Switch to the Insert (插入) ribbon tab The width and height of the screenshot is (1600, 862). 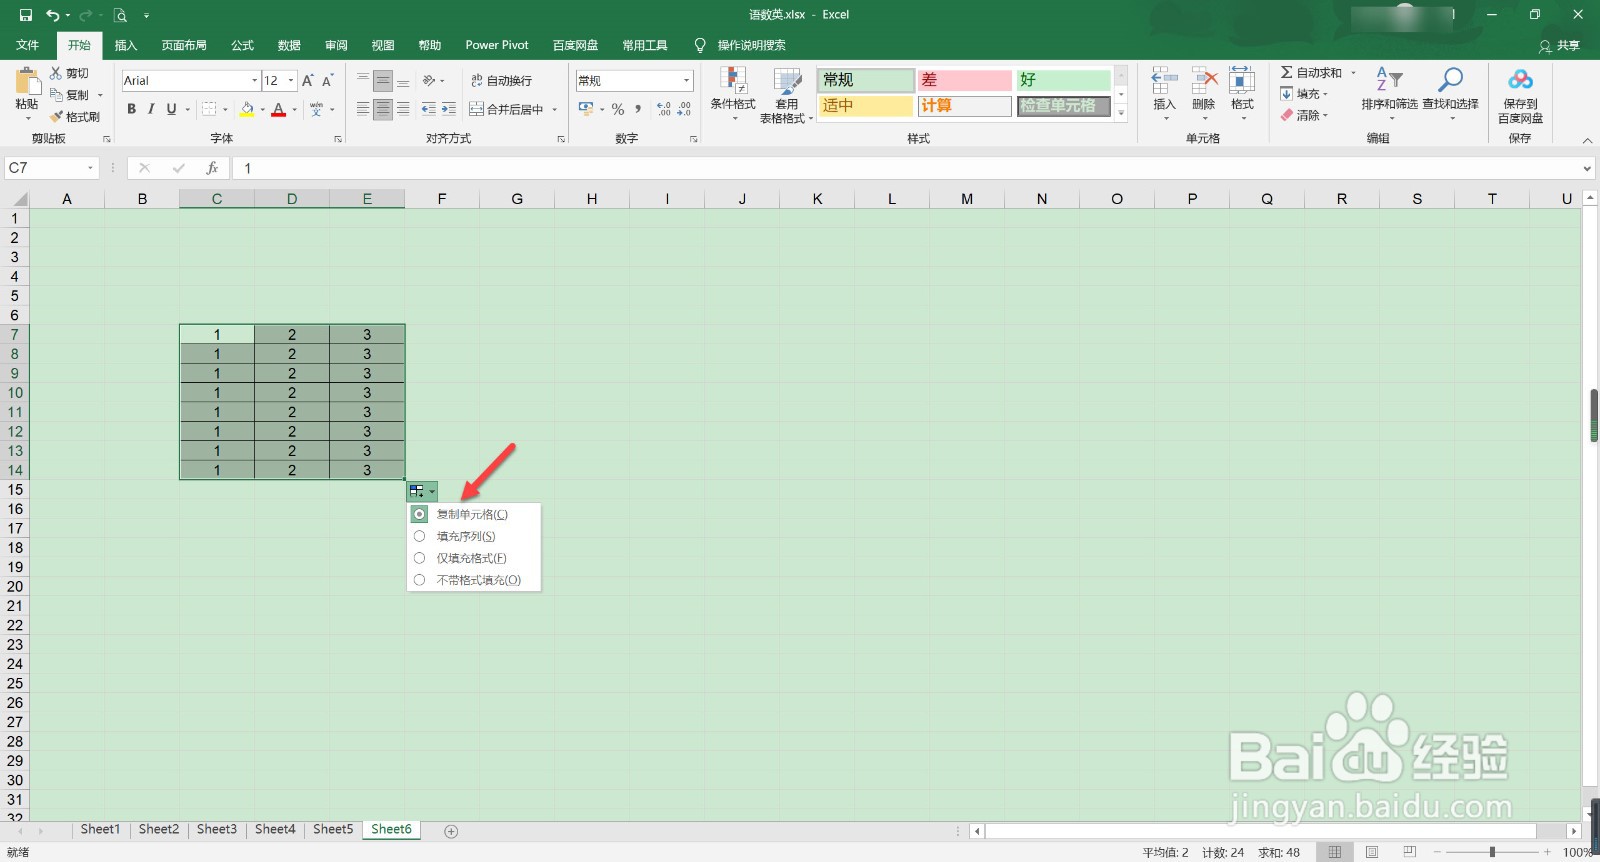126,45
